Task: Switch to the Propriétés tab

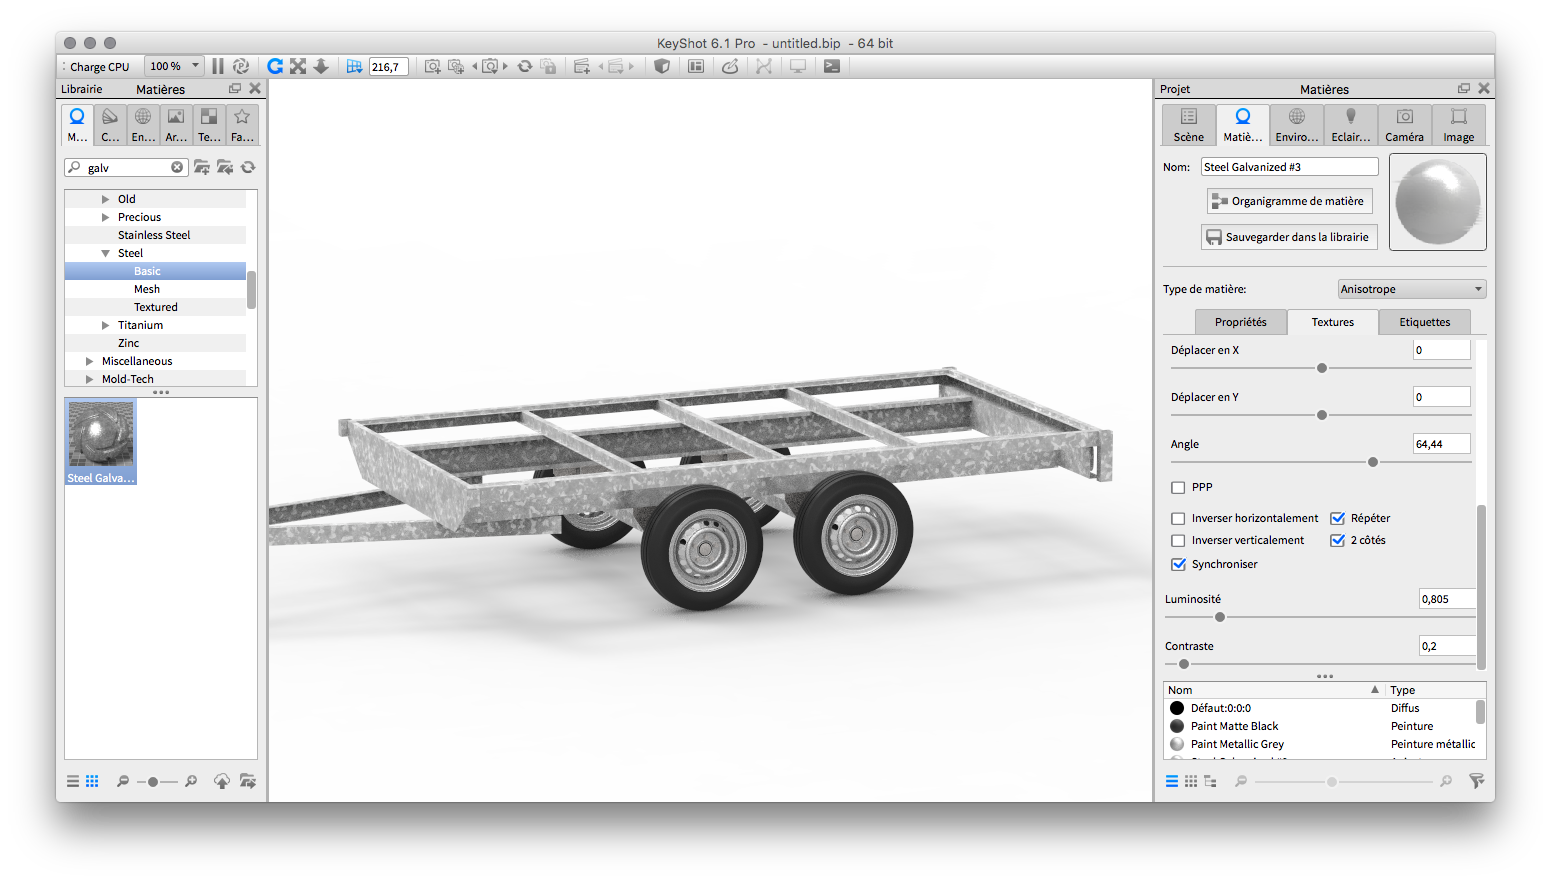Action: [1240, 322]
